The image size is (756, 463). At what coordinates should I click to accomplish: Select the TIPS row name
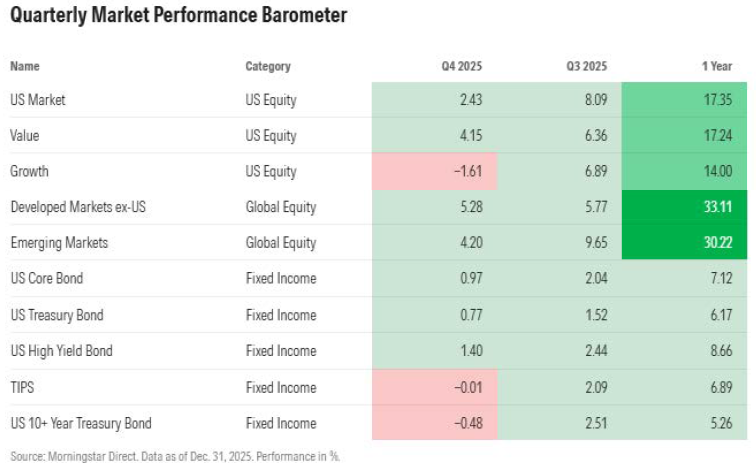pos(23,386)
